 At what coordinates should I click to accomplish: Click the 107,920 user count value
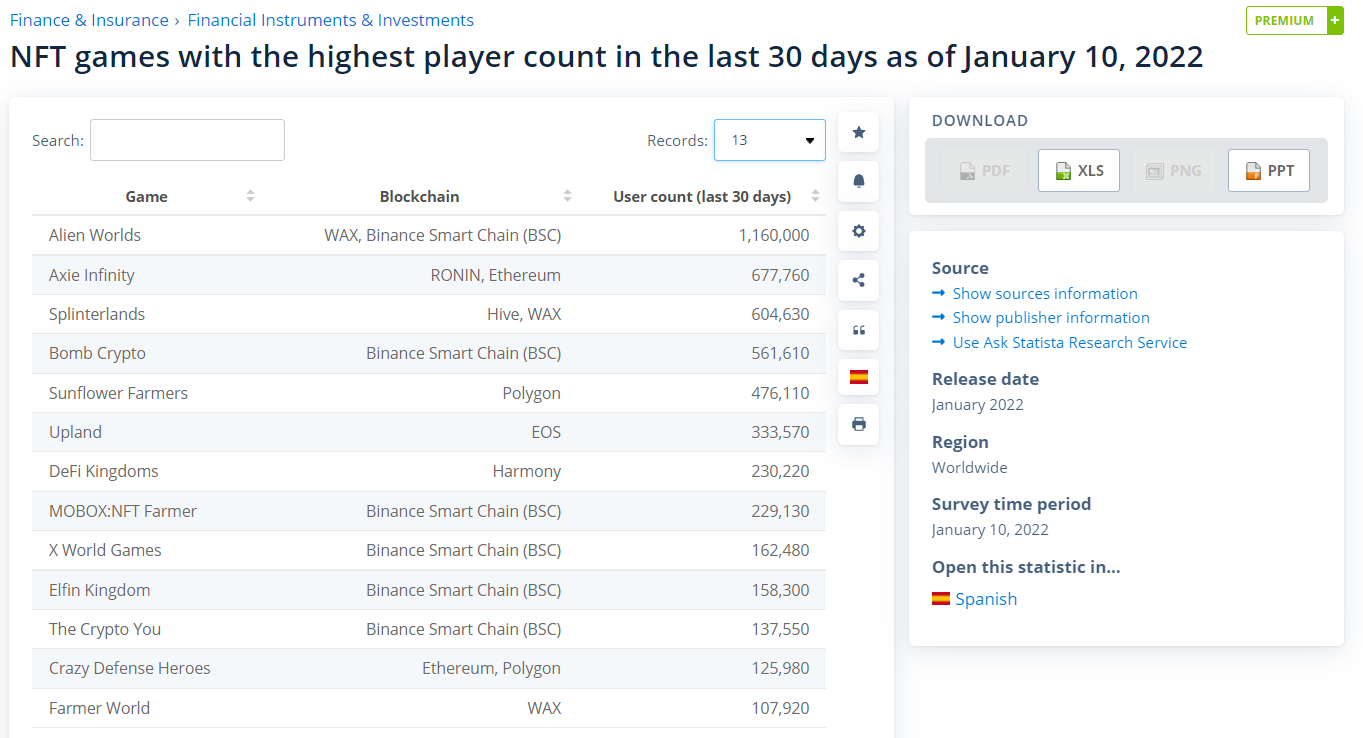(x=780, y=708)
